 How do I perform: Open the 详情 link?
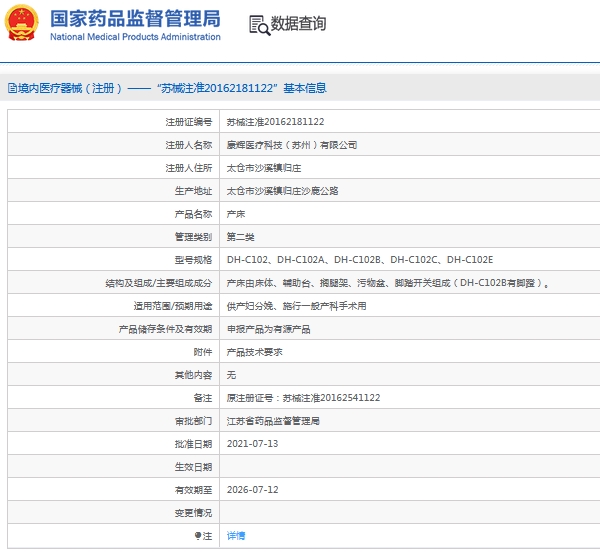tap(236, 536)
